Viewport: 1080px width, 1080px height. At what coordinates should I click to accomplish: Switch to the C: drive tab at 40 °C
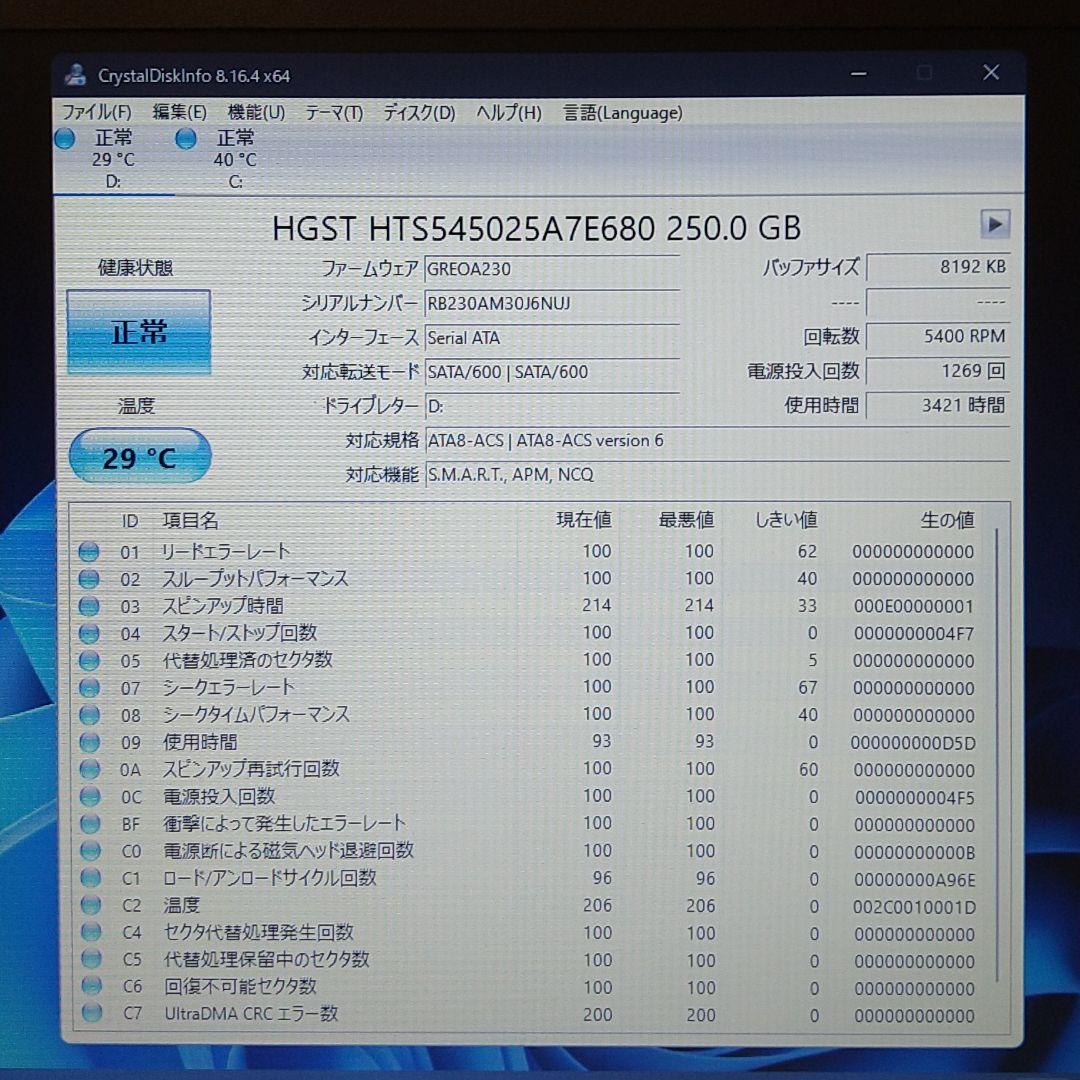click(x=235, y=159)
